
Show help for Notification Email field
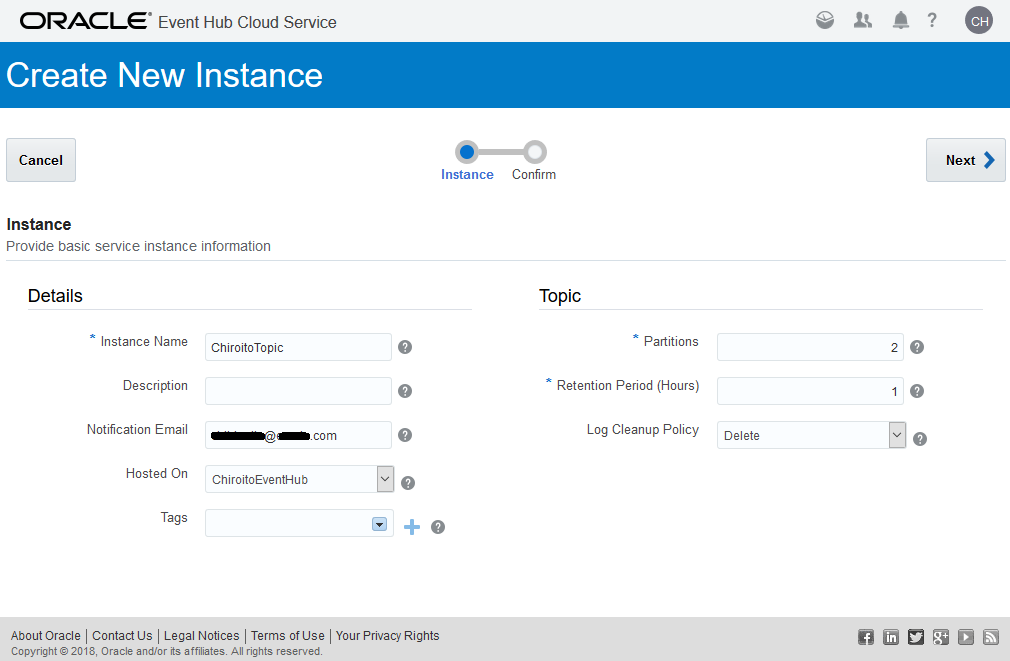(x=405, y=435)
